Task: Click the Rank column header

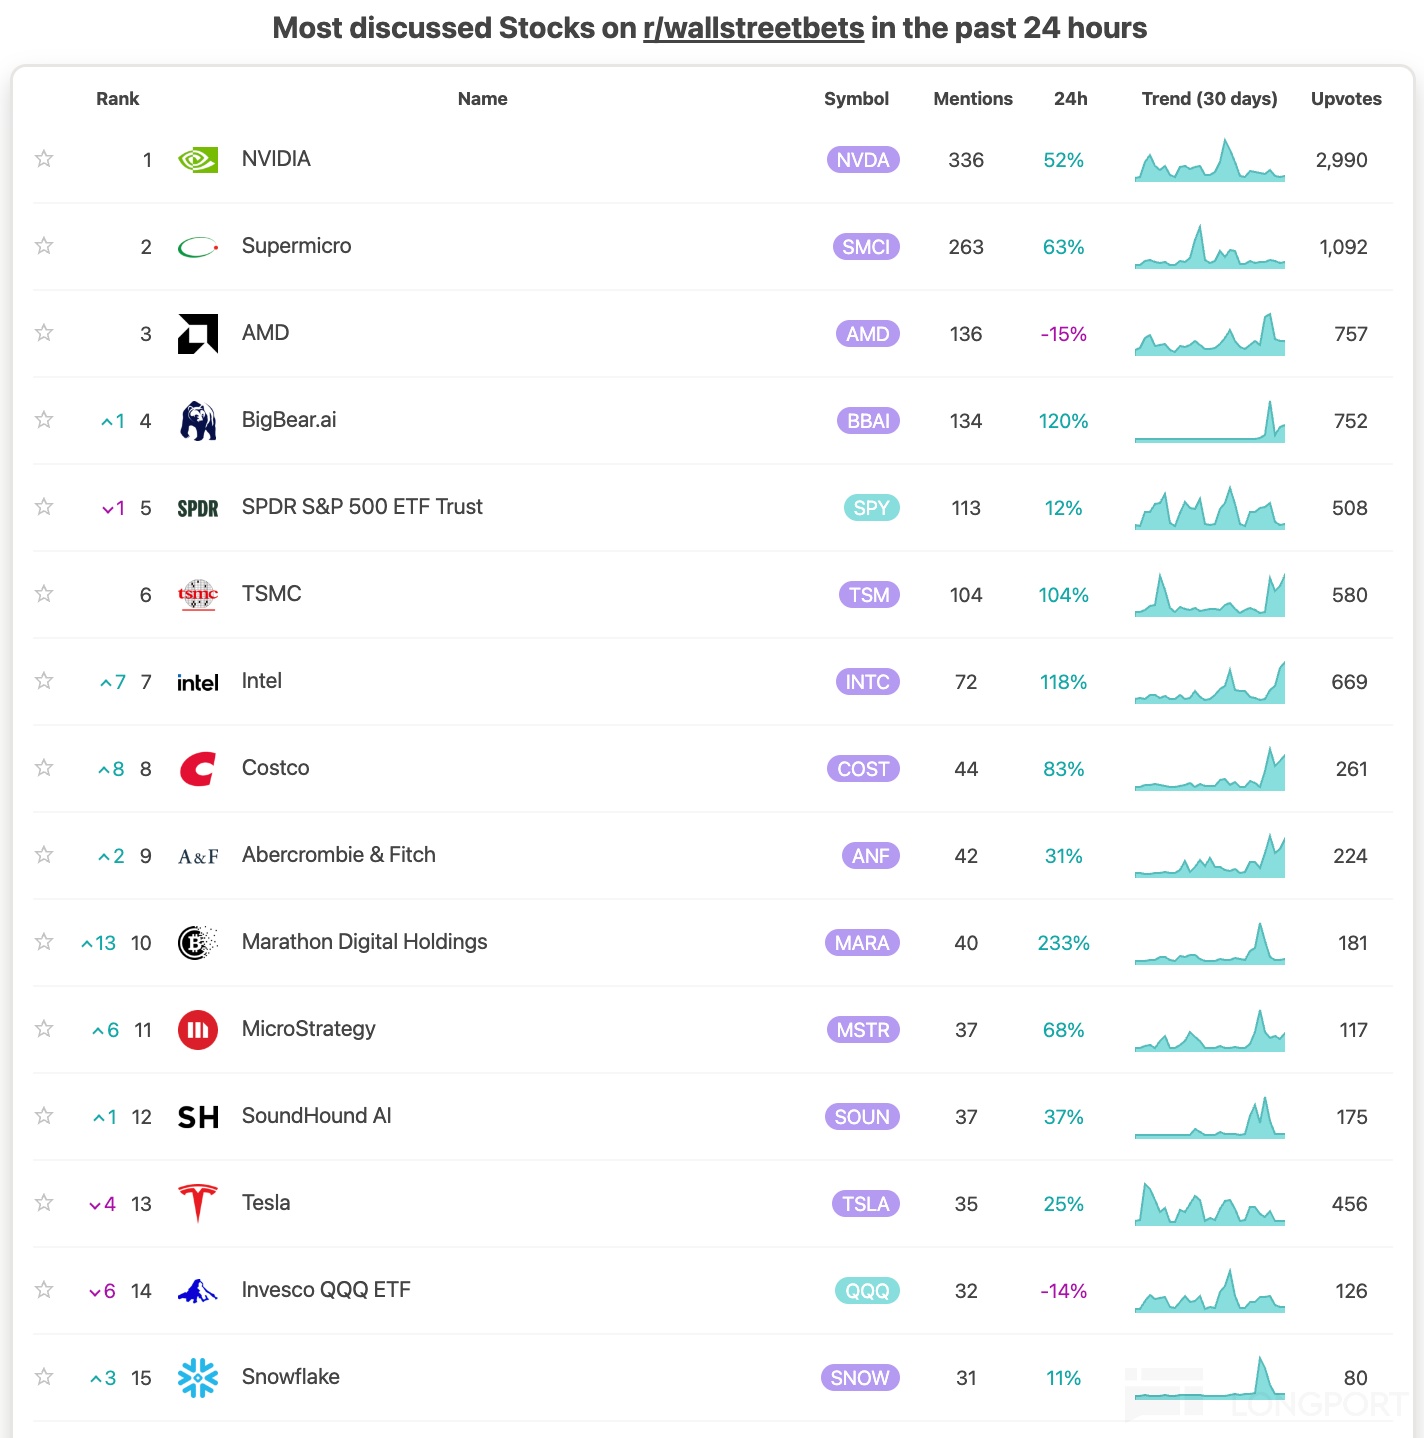Action: tap(118, 99)
